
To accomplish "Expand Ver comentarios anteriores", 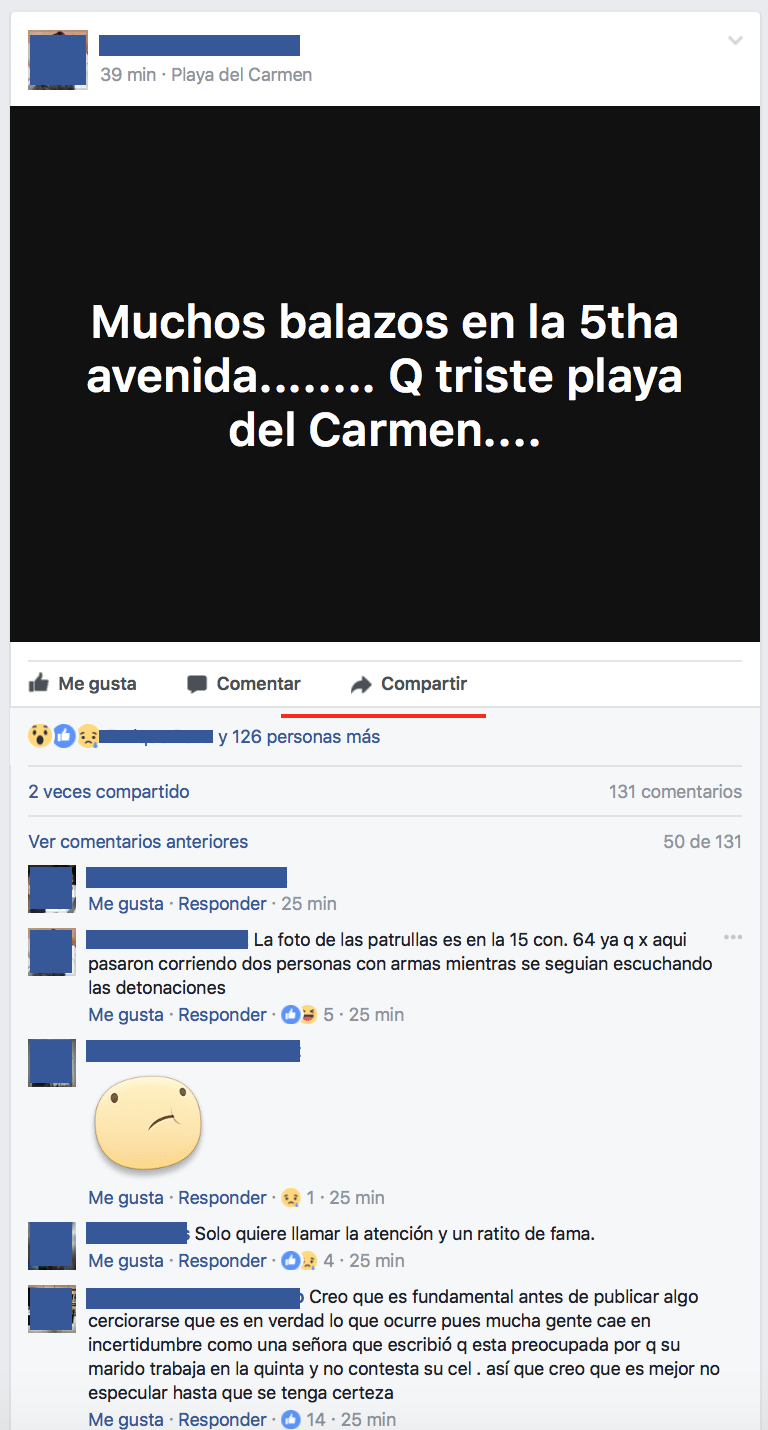I will click(138, 842).
